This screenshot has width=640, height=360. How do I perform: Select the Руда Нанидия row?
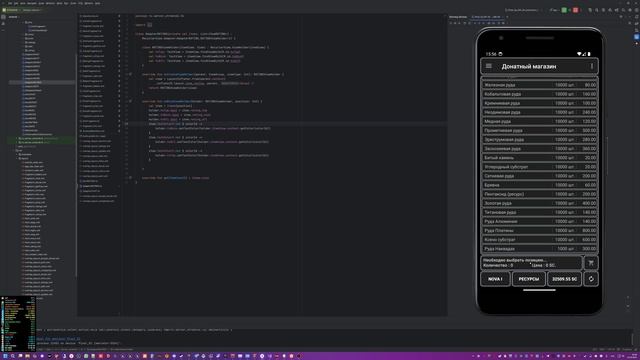(x=540, y=249)
